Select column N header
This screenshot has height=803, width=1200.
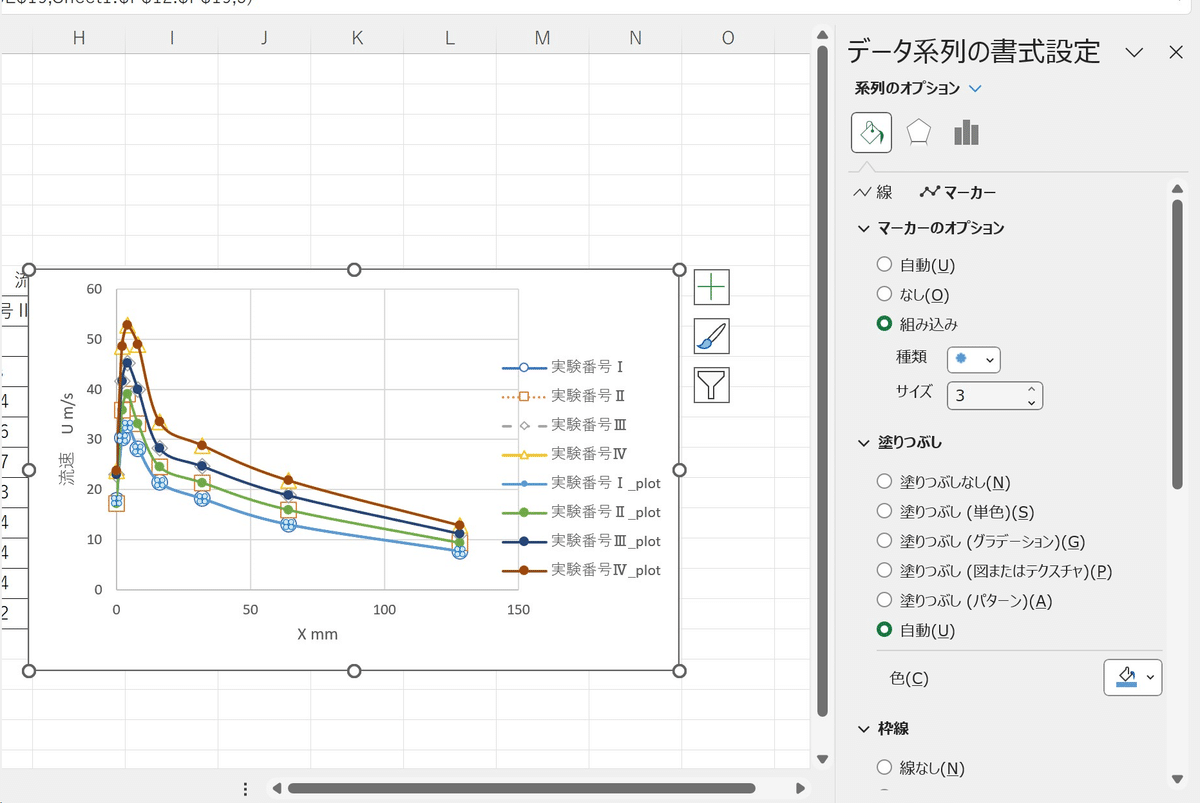pyautogui.click(x=635, y=38)
